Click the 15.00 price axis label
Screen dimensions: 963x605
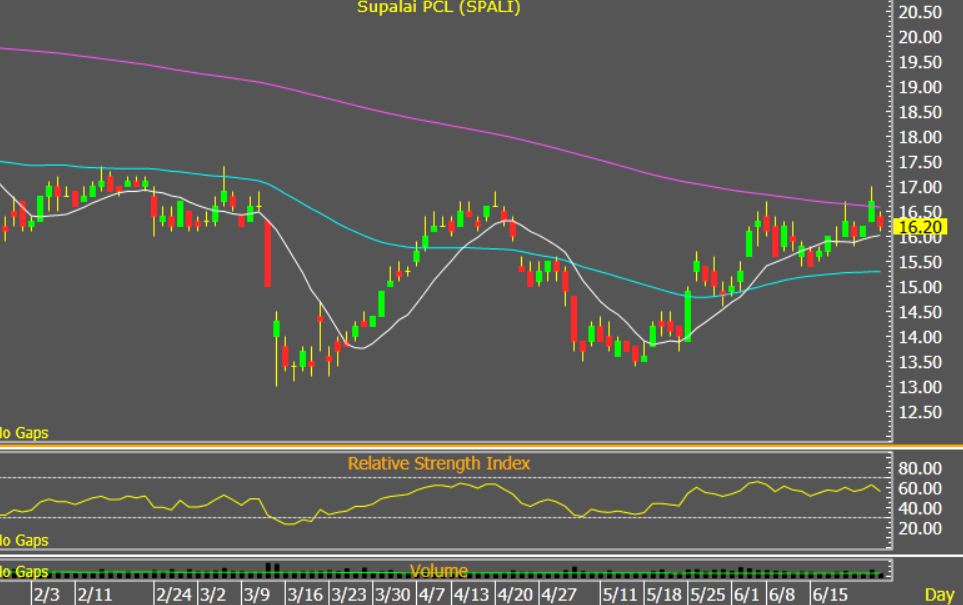point(920,287)
